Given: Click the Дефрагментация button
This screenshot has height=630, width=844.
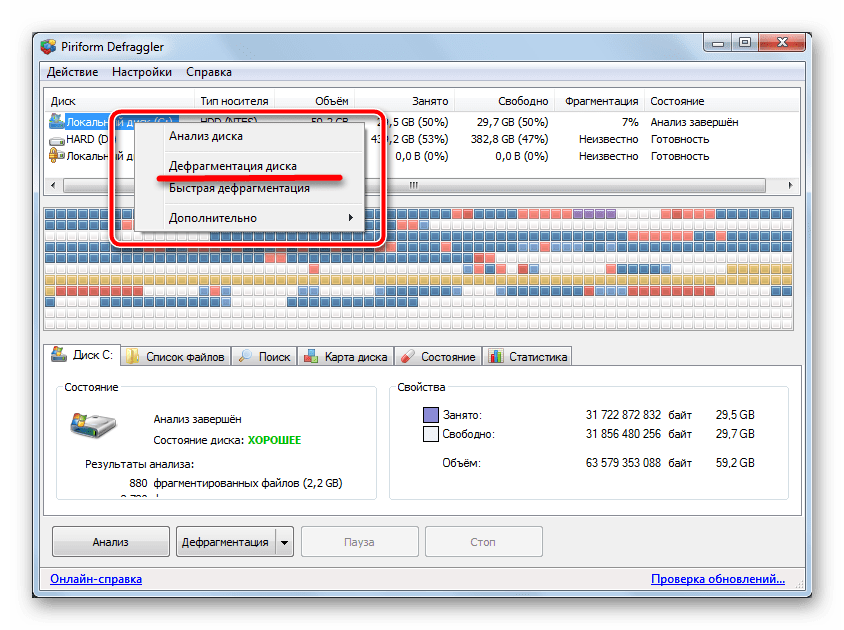Looking at the screenshot, I should [x=226, y=542].
